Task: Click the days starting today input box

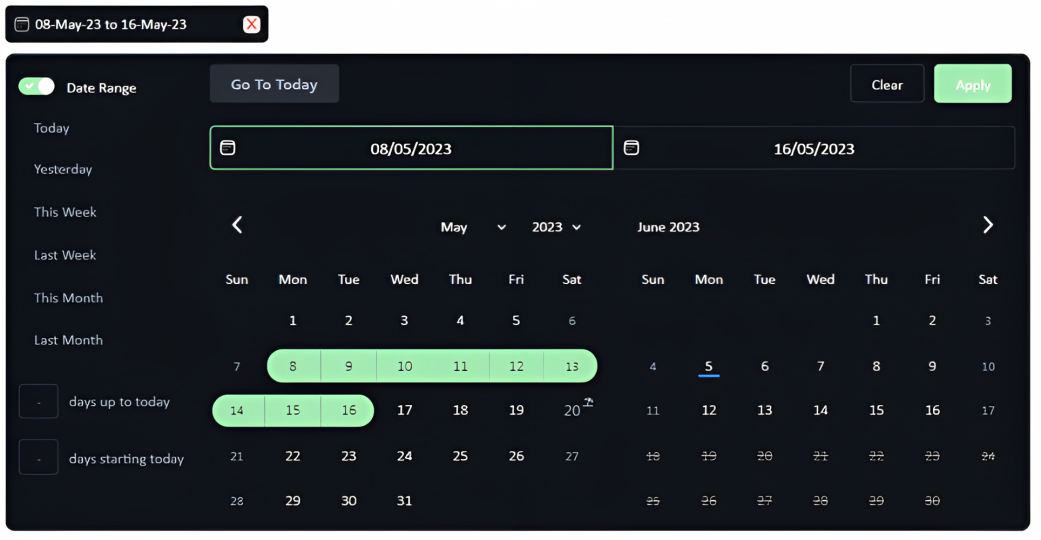Action: pyautogui.click(x=39, y=458)
